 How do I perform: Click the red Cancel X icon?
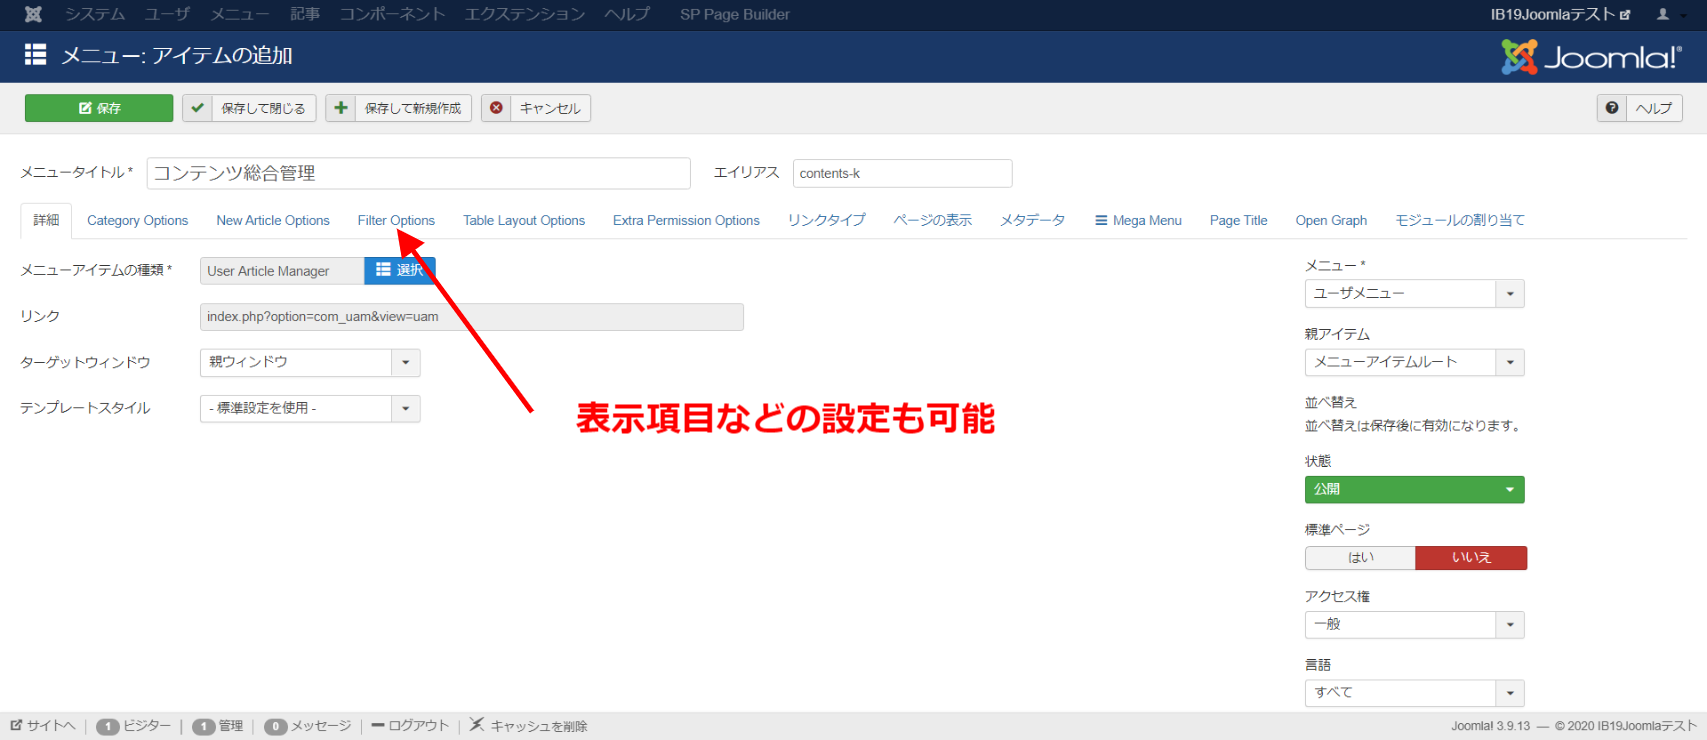point(496,108)
